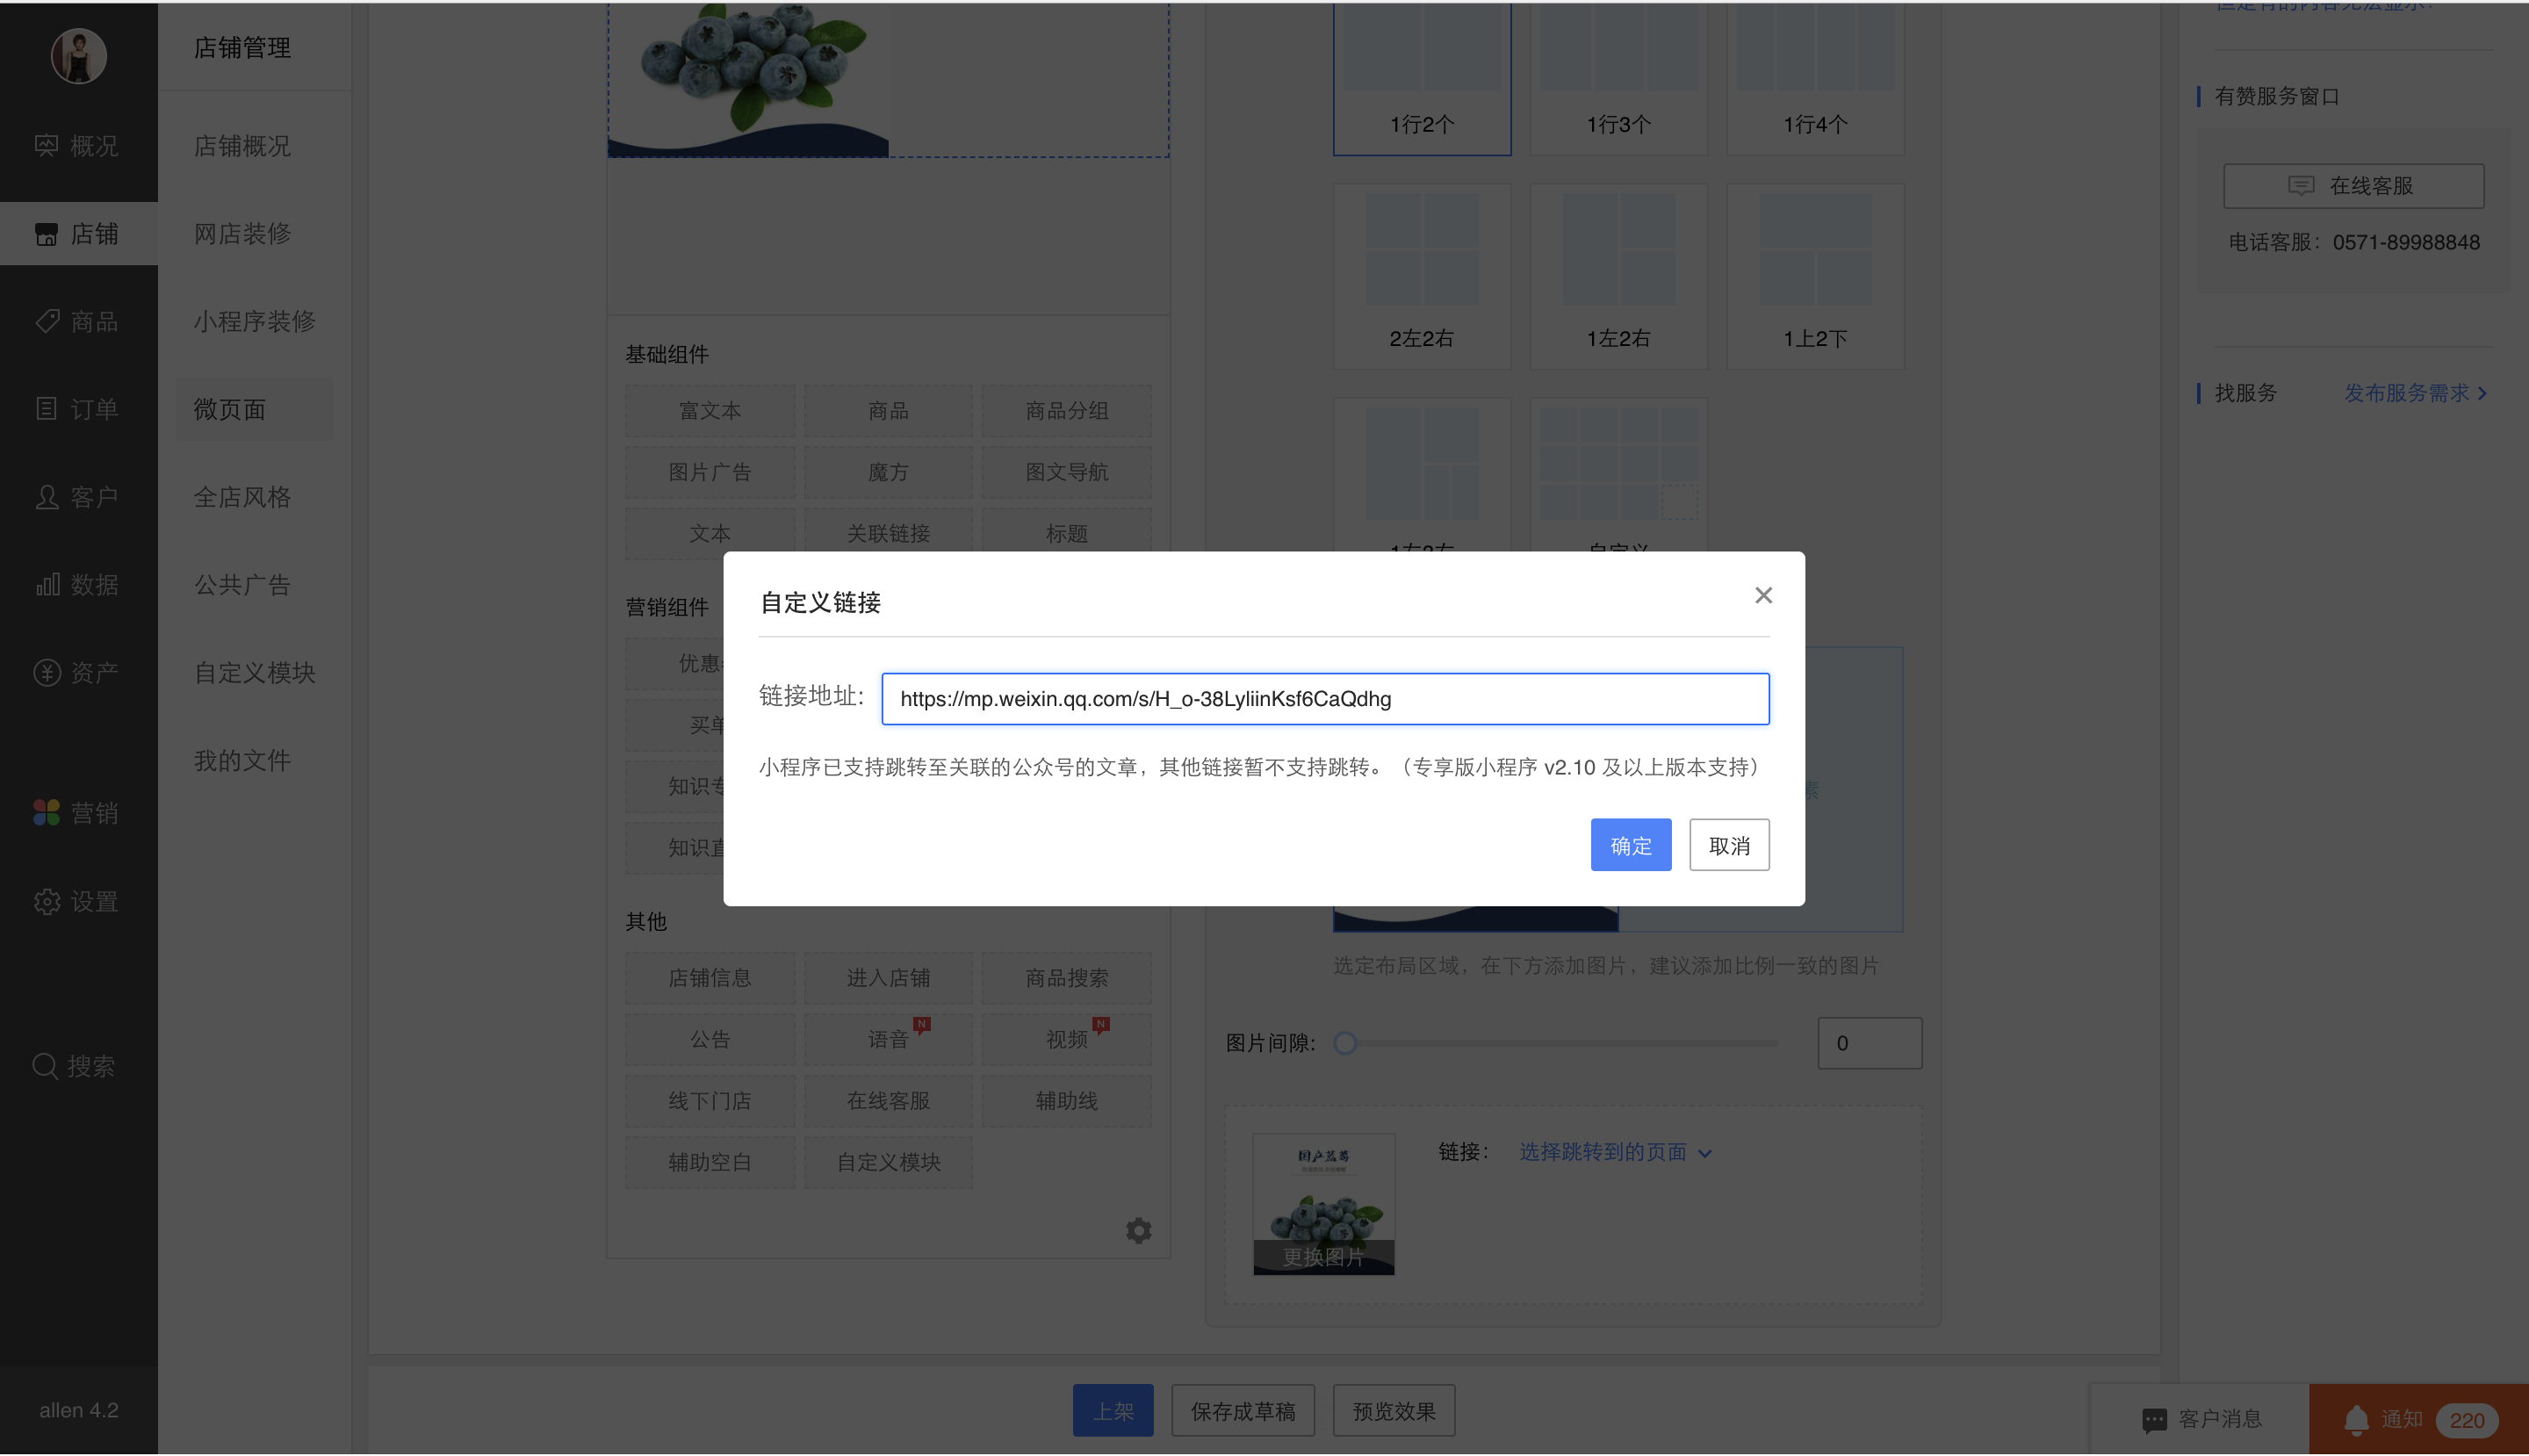Confirm the custom link with 确定
2529x1456 pixels.
click(1630, 845)
